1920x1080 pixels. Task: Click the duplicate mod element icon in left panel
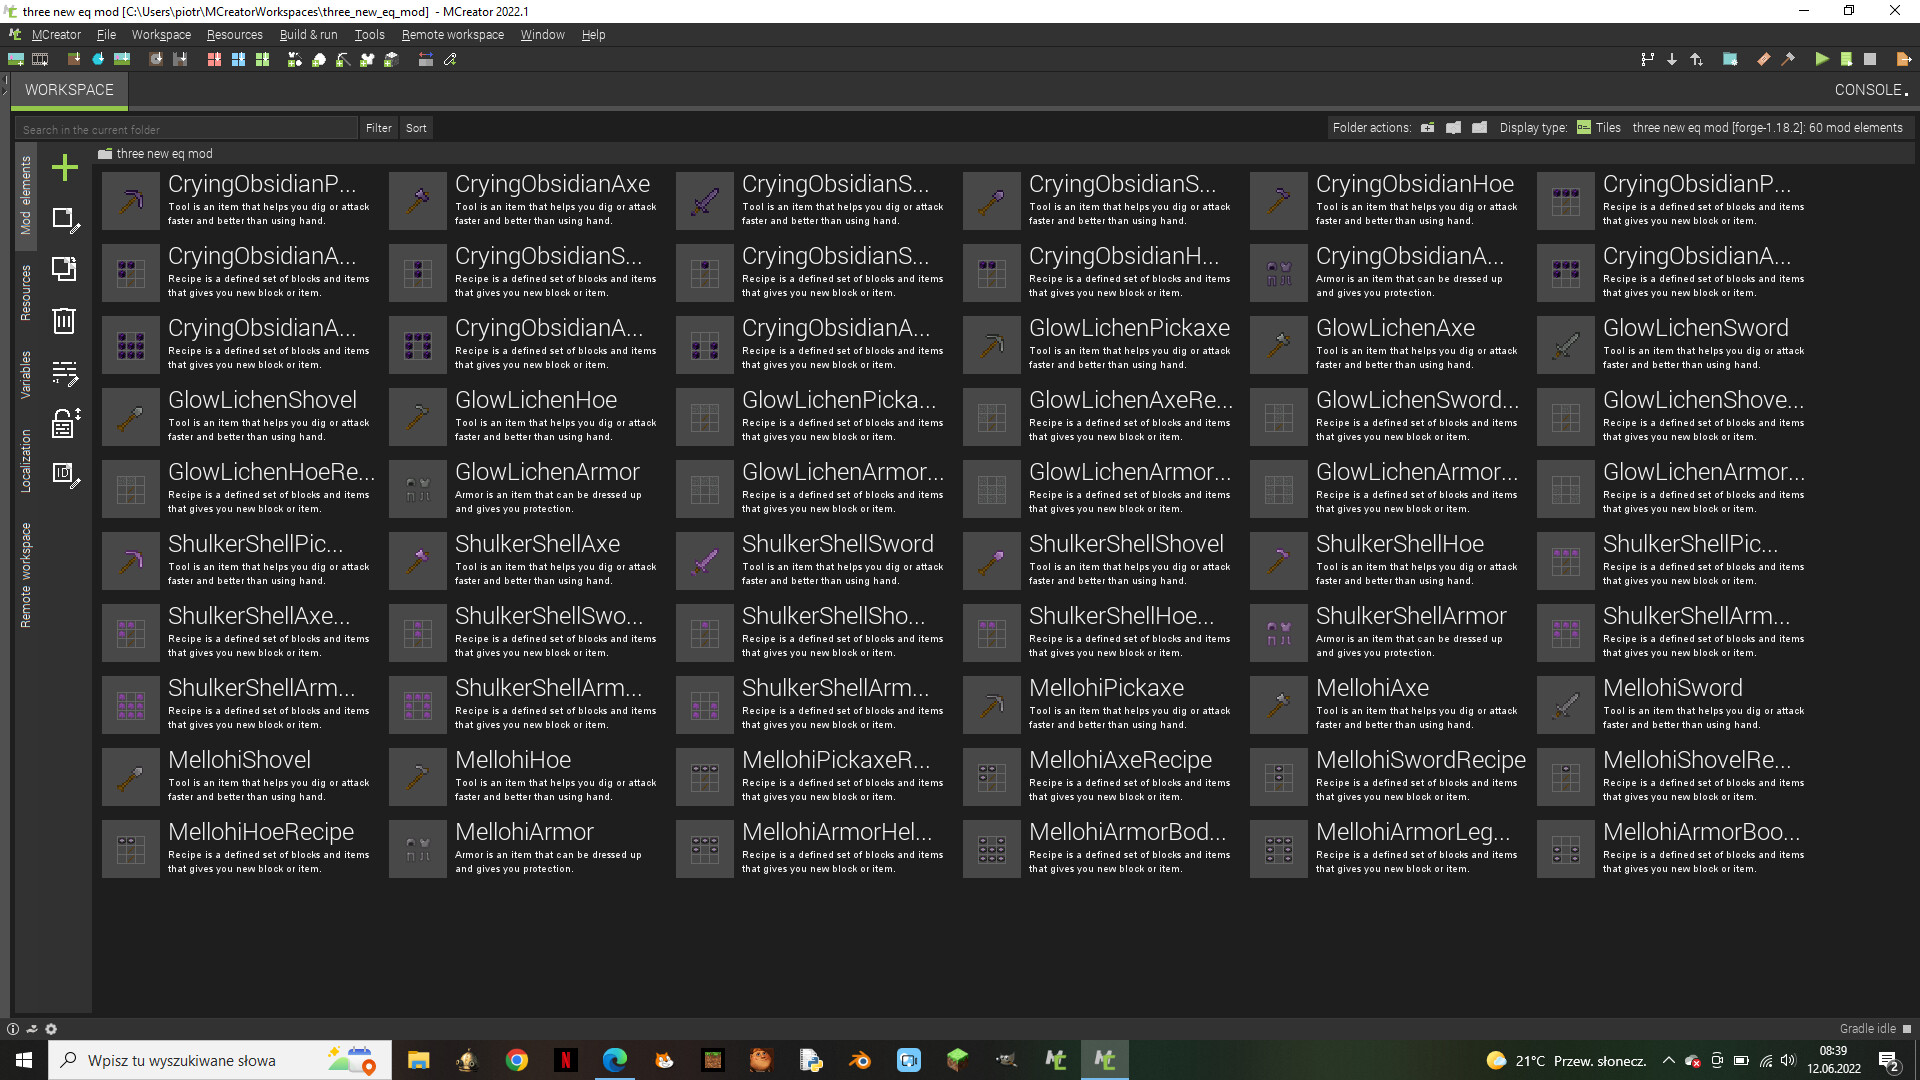coord(64,269)
